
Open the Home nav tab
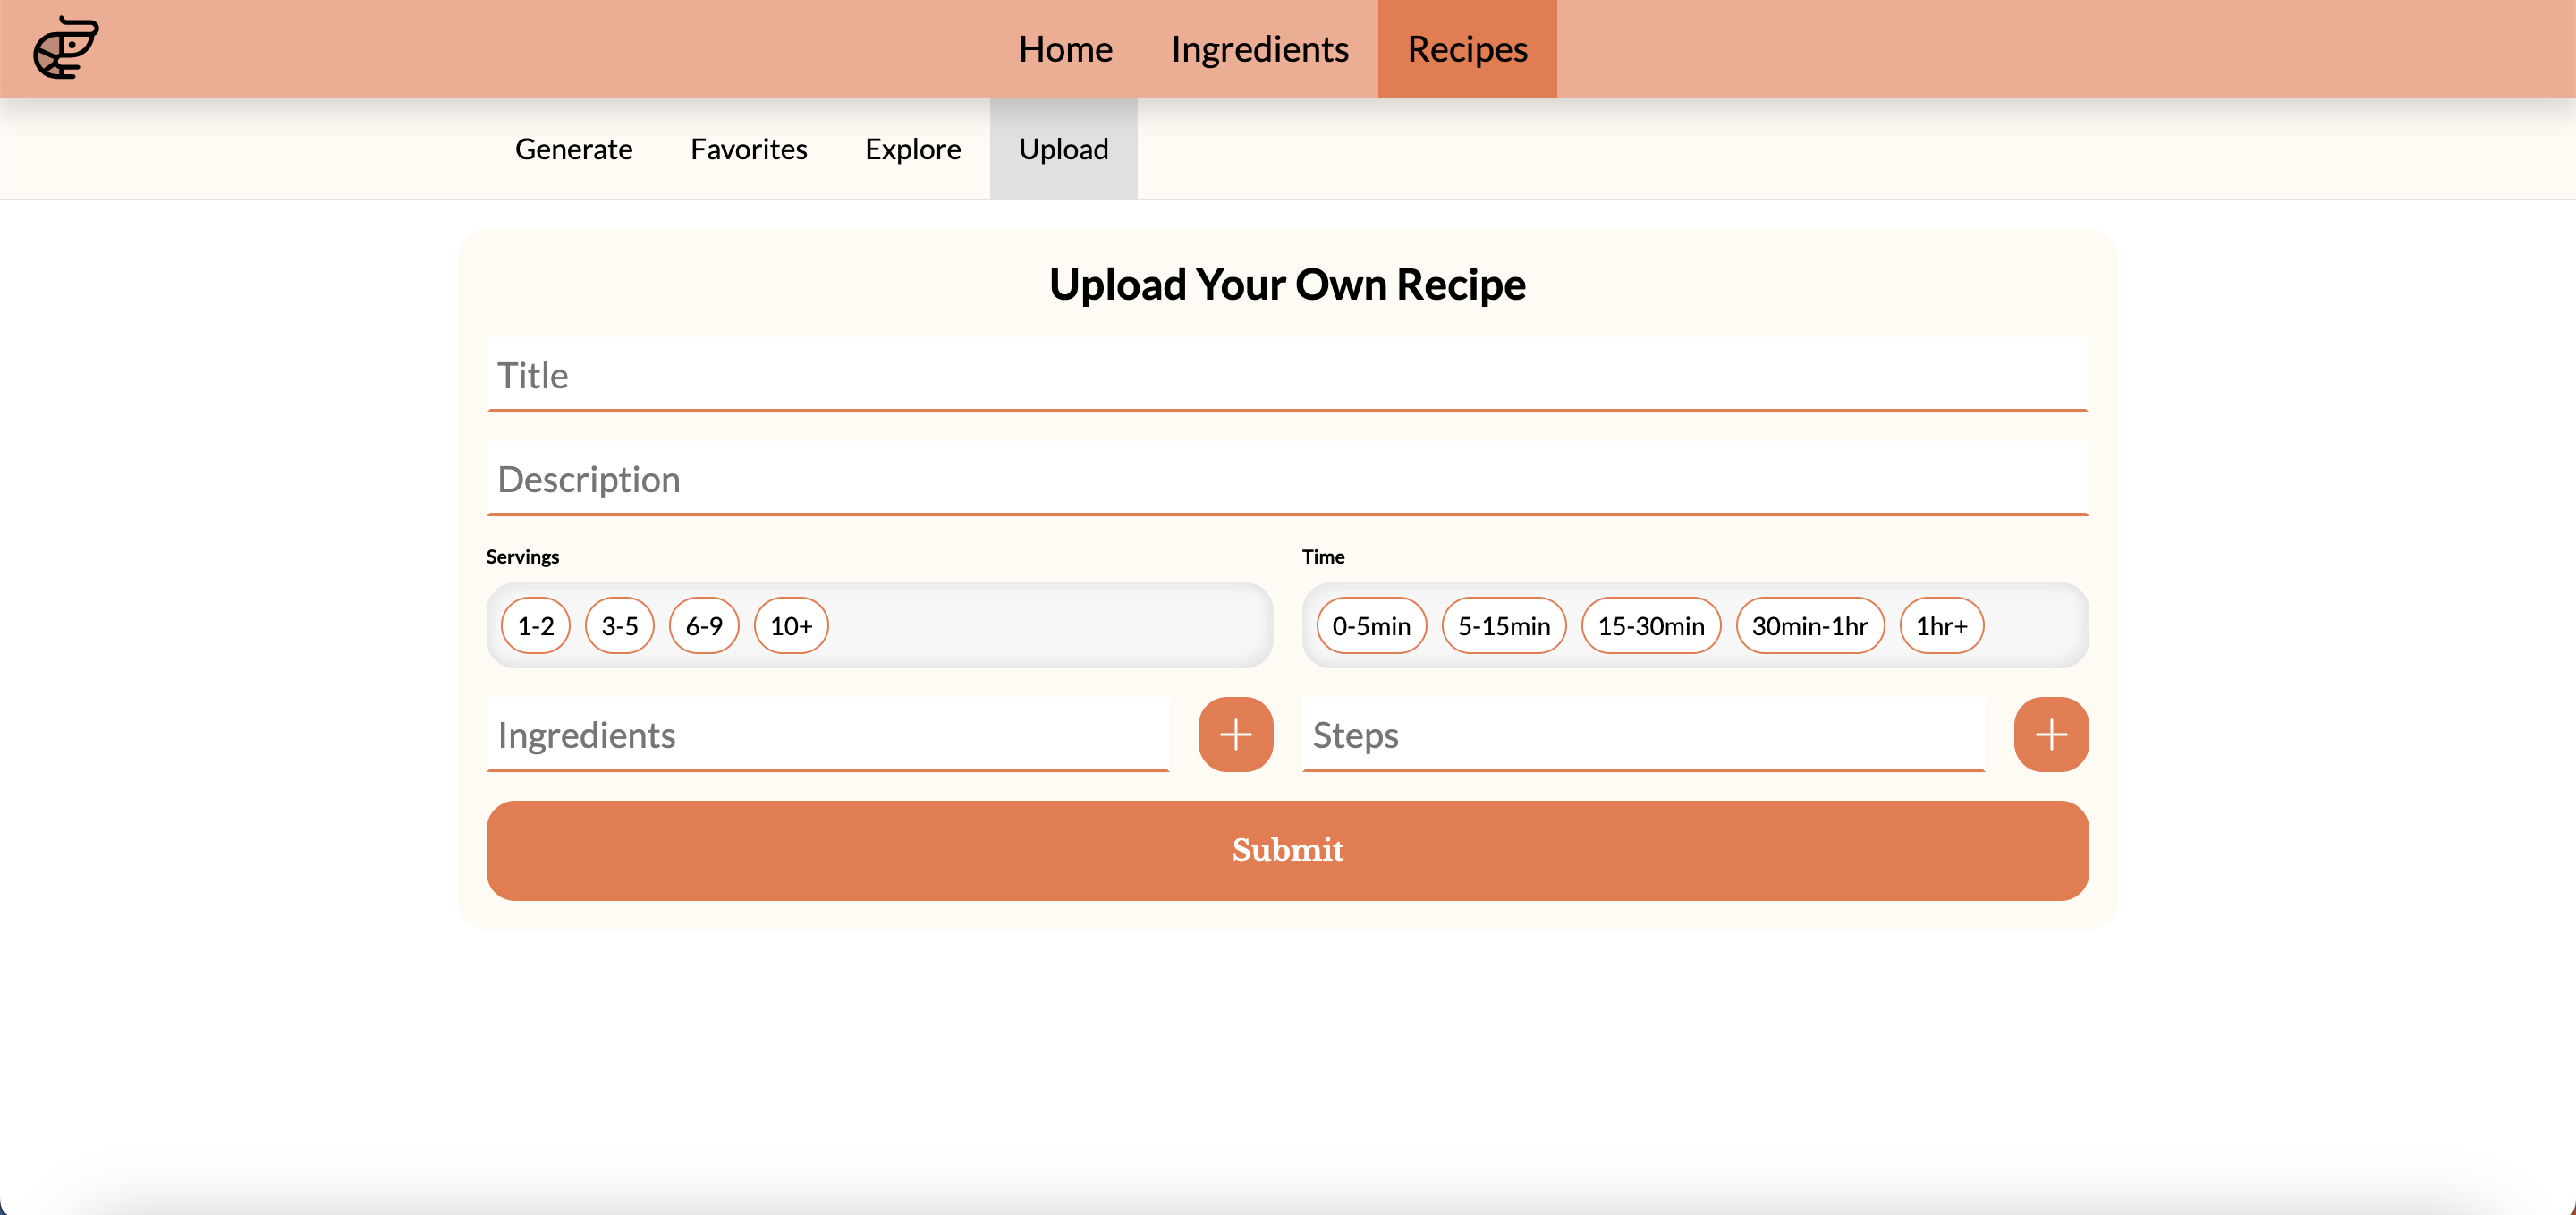(x=1065, y=49)
